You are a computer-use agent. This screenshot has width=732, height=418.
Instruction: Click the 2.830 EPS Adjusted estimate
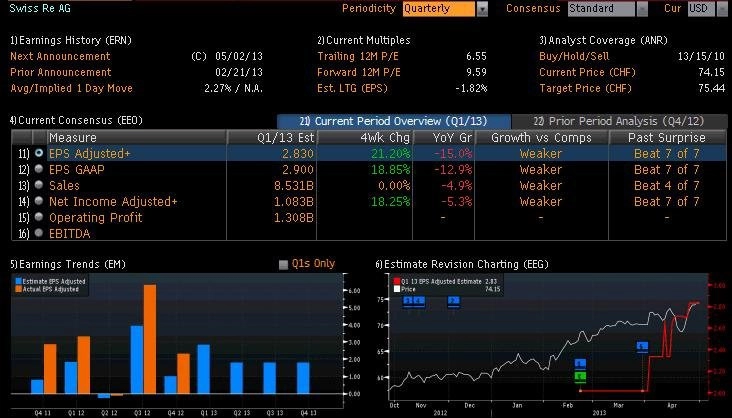click(298, 154)
